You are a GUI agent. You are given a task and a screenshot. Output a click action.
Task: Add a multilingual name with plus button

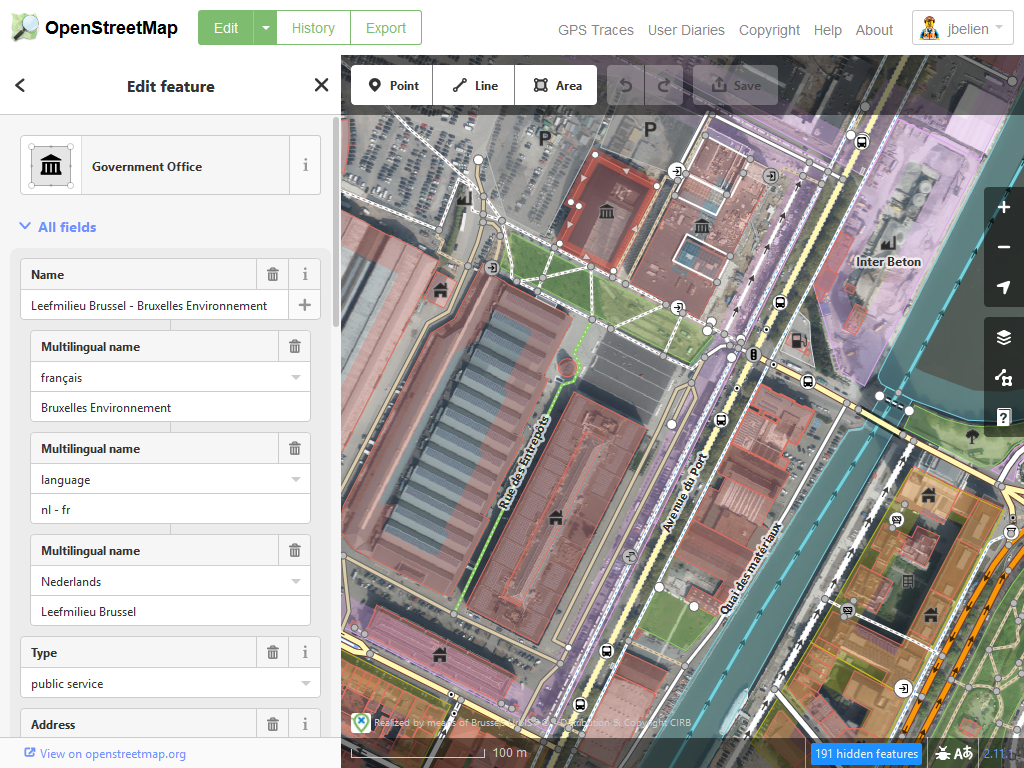tap(305, 305)
